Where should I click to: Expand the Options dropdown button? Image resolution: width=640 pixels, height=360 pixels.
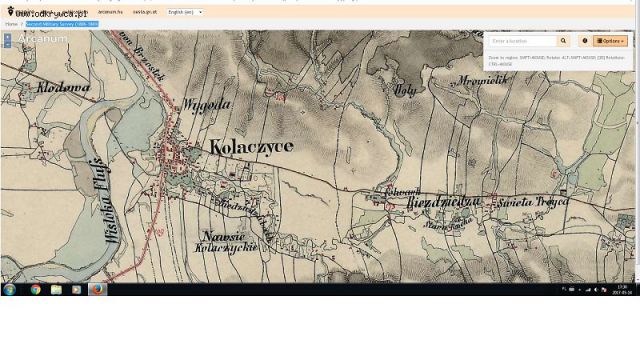pos(611,41)
